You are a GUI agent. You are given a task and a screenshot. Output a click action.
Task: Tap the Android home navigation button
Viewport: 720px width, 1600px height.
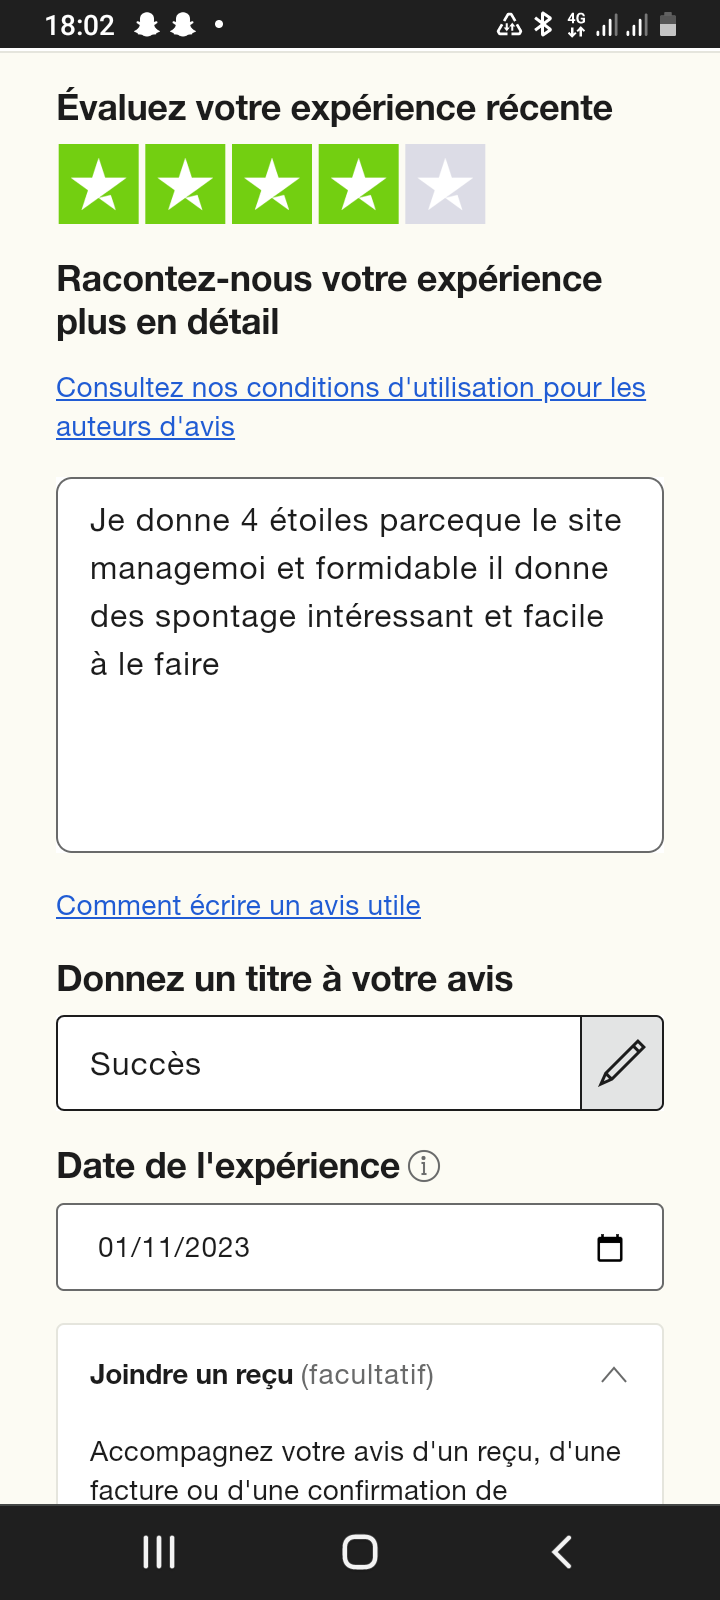[360, 1552]
